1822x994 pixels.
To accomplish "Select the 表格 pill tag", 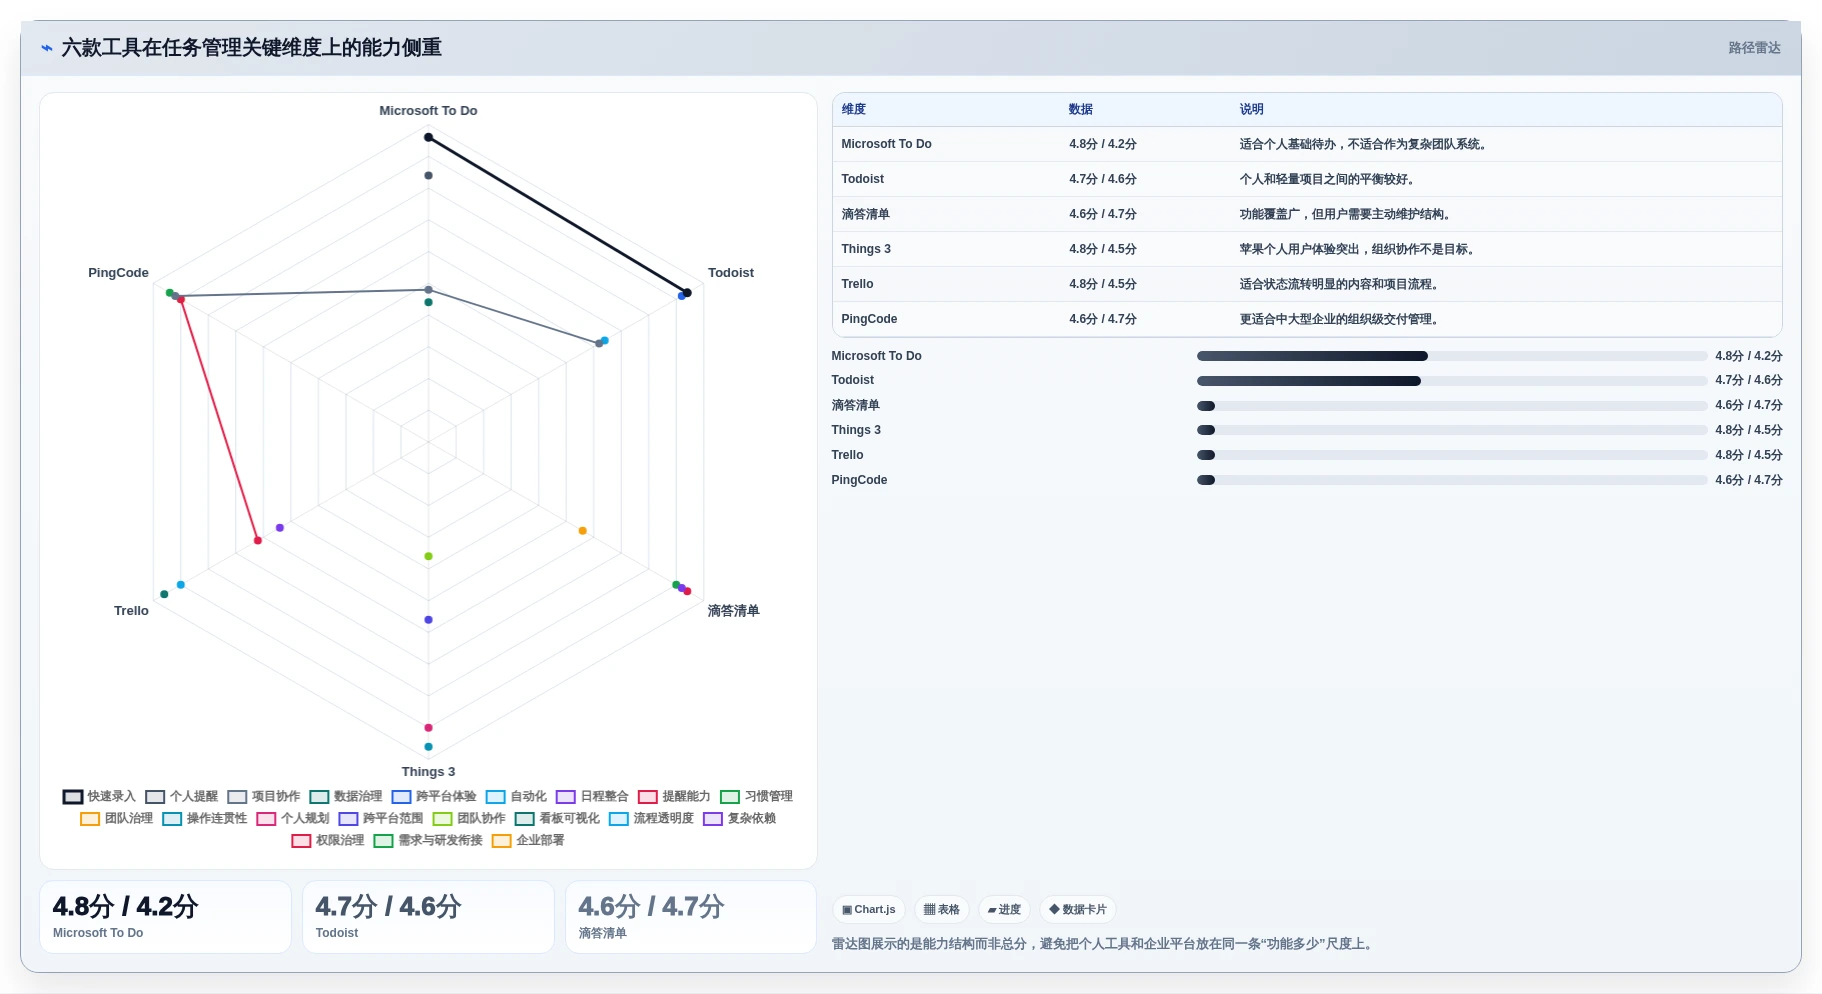I will click(942, 909).
